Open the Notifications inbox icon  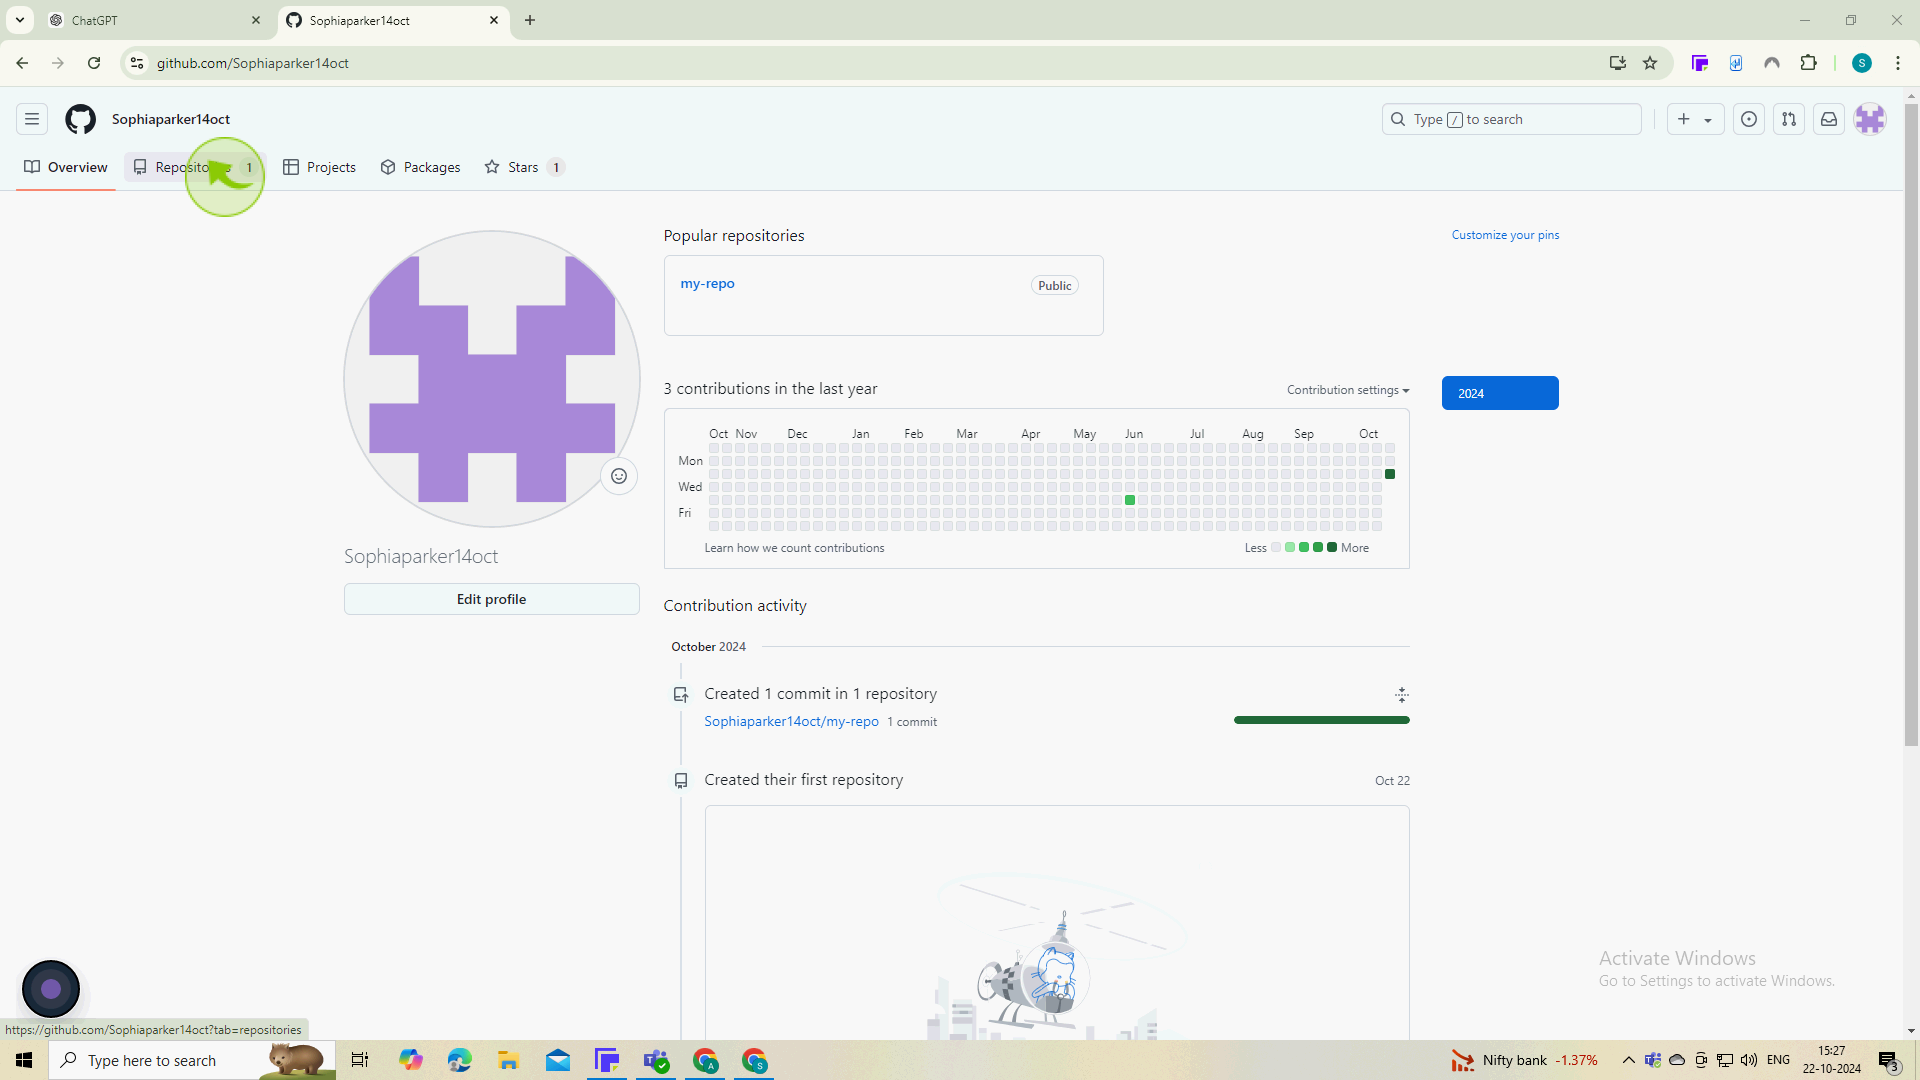pos(1829,119)
